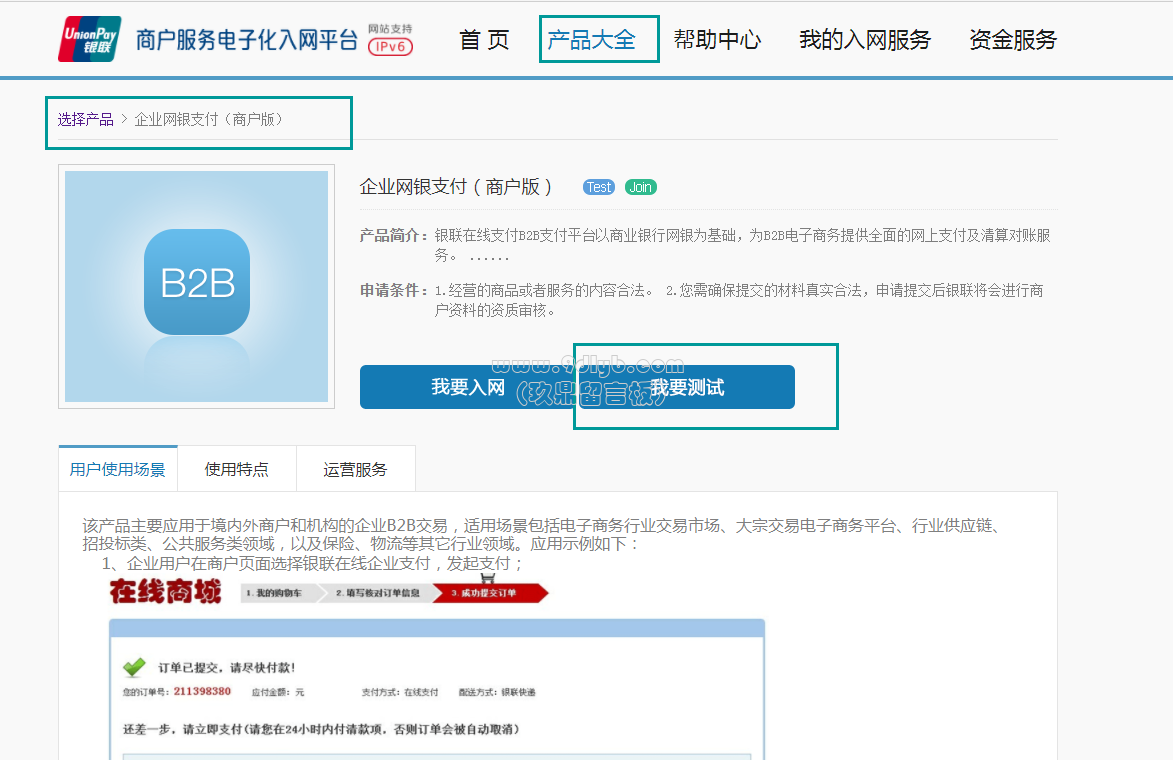Click the 商户服务电子化入网平台 site title
Image resolution: width=1173 pixels, height=760 pixels.
[247, 40]
